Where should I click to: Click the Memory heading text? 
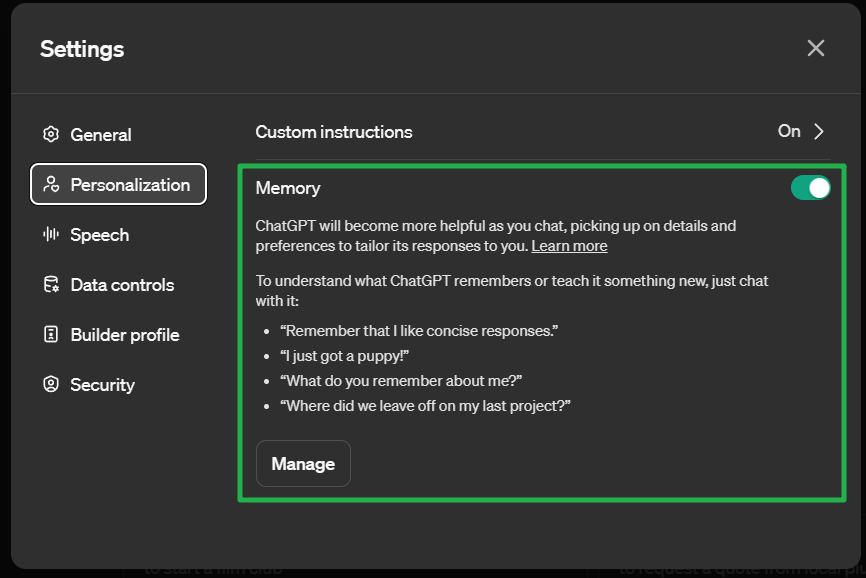point(288,188)
